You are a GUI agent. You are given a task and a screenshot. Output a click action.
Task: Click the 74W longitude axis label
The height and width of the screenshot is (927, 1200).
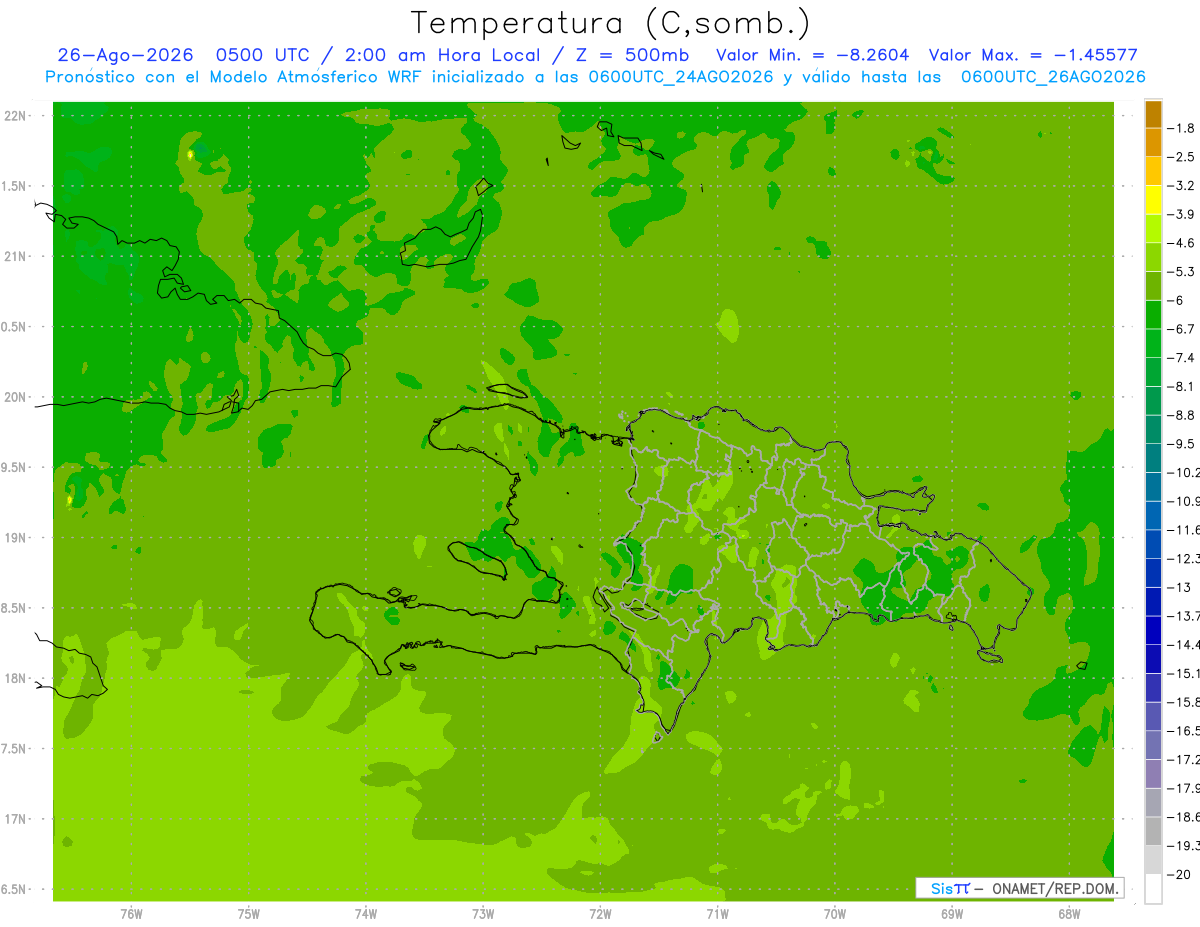point(366,914)
